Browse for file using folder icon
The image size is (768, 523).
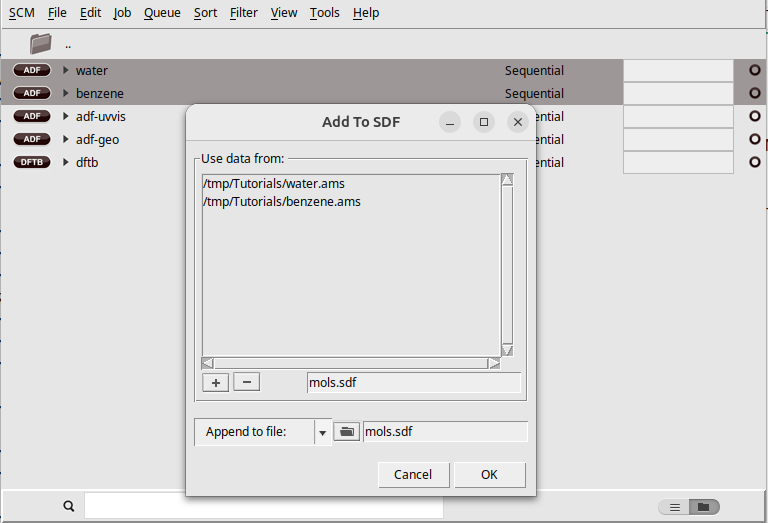[347, 432]
